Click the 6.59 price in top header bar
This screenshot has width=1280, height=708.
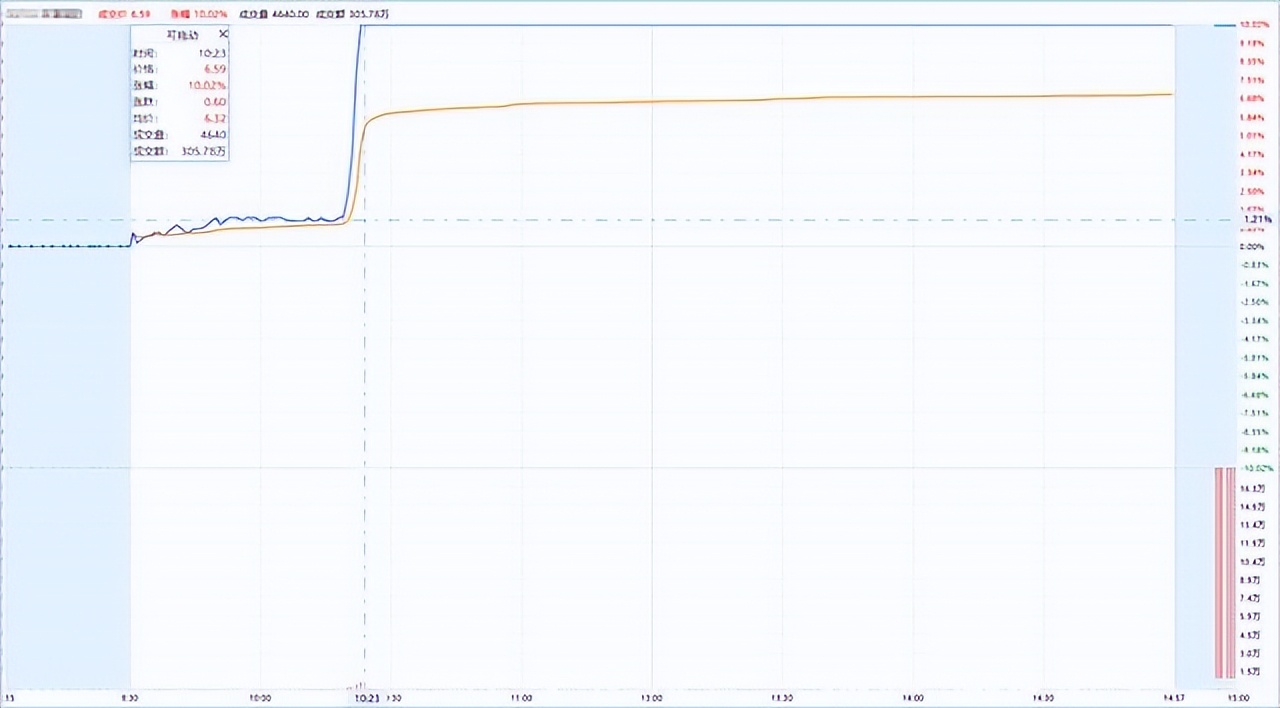tap(140, 15)
